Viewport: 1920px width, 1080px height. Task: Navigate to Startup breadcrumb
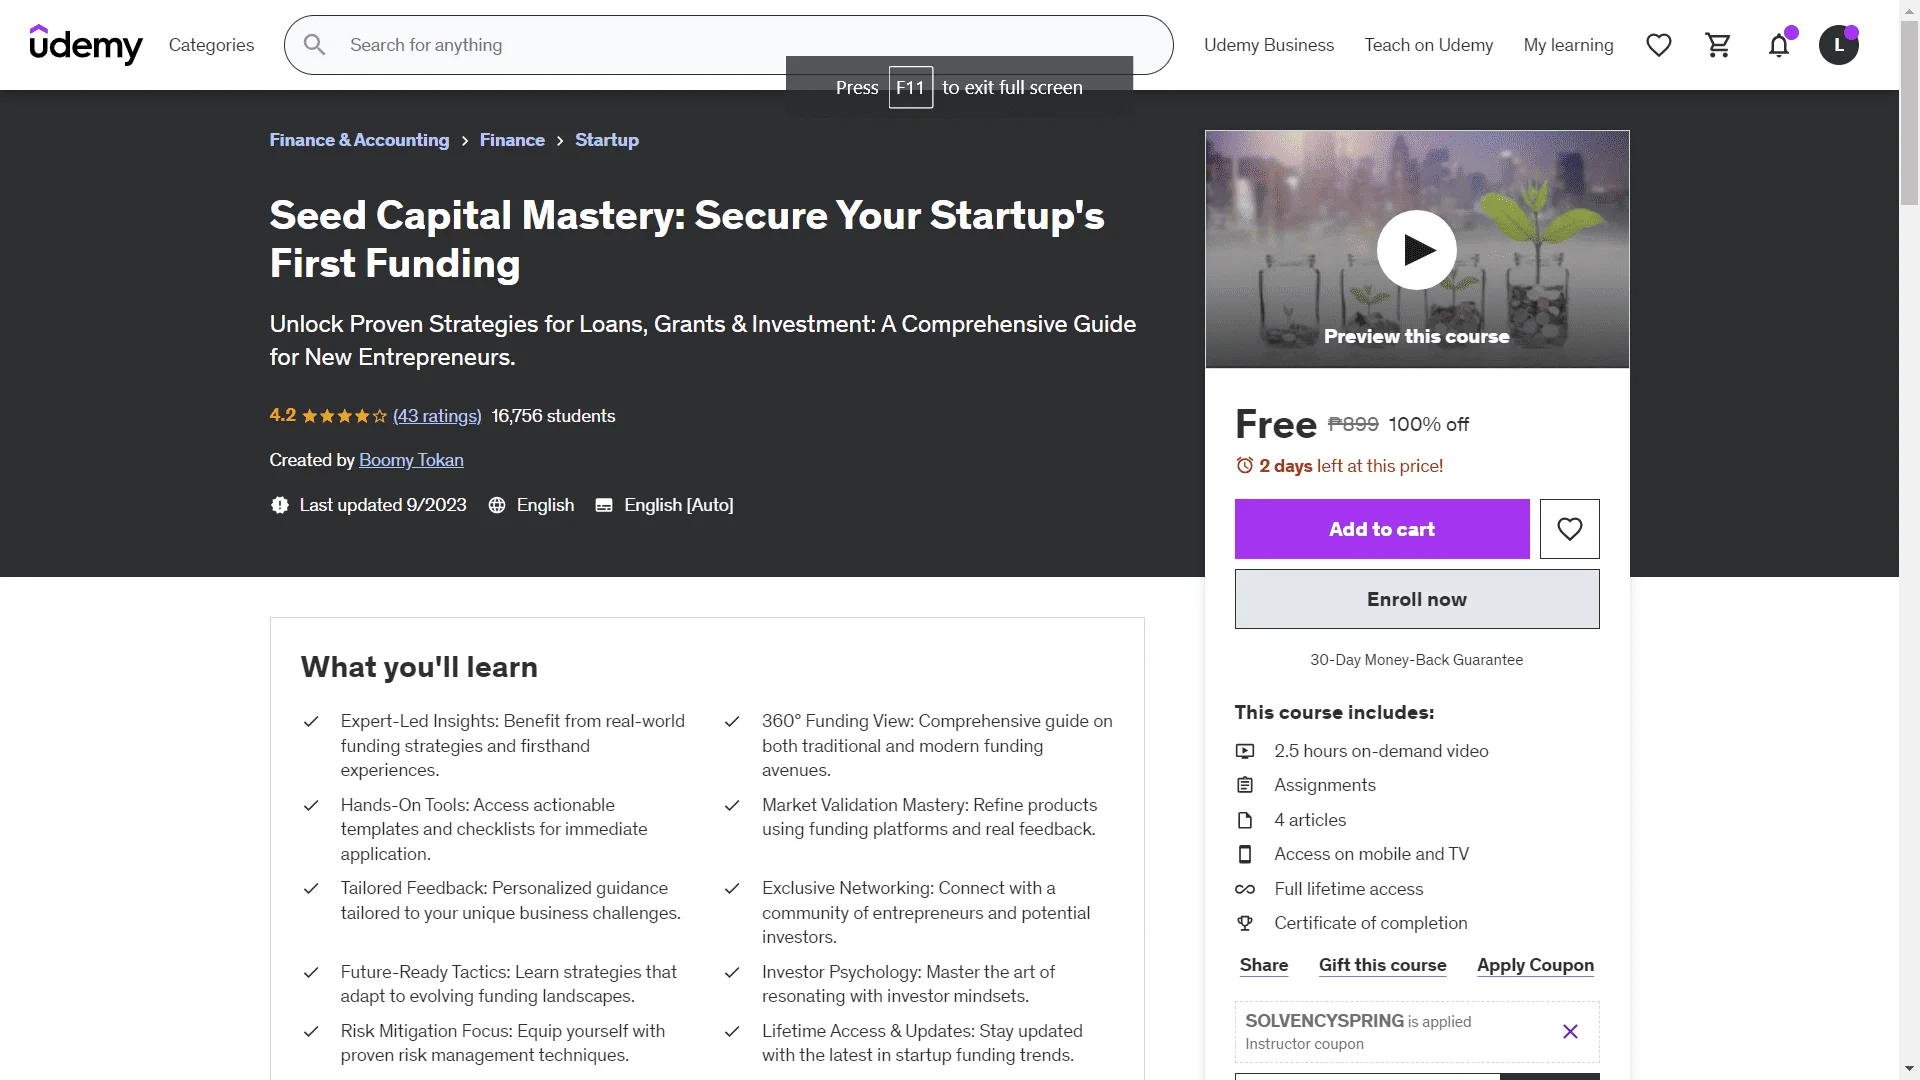(x=607, y=140)
